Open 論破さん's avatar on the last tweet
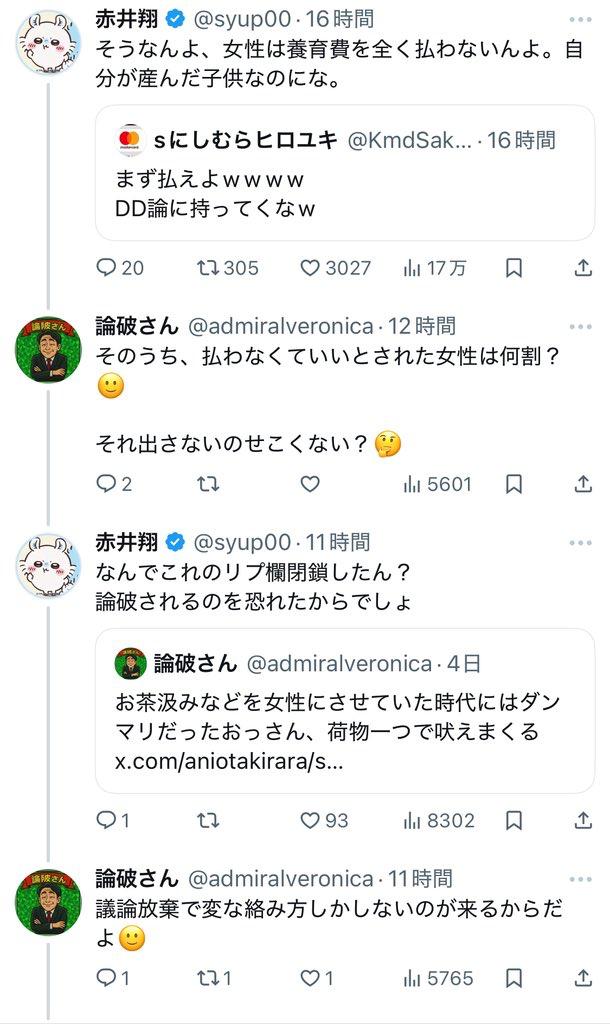Screen dimensions: 610x1024 click(x=48, y=901)
